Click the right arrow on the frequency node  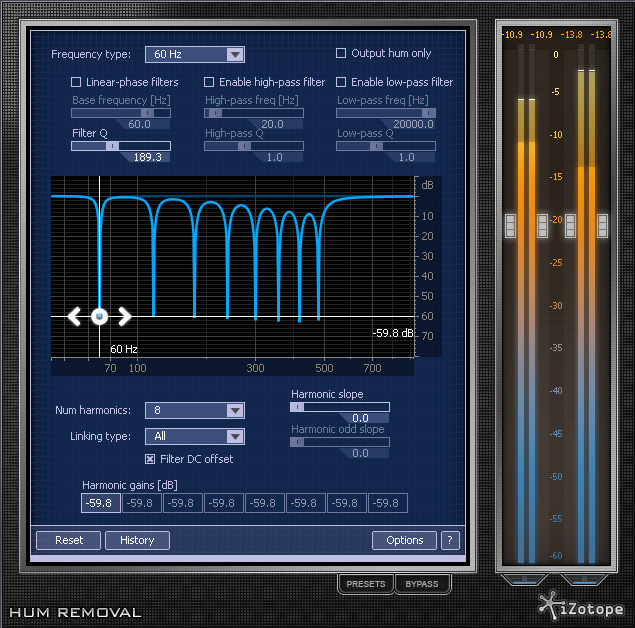coord(124,317)
